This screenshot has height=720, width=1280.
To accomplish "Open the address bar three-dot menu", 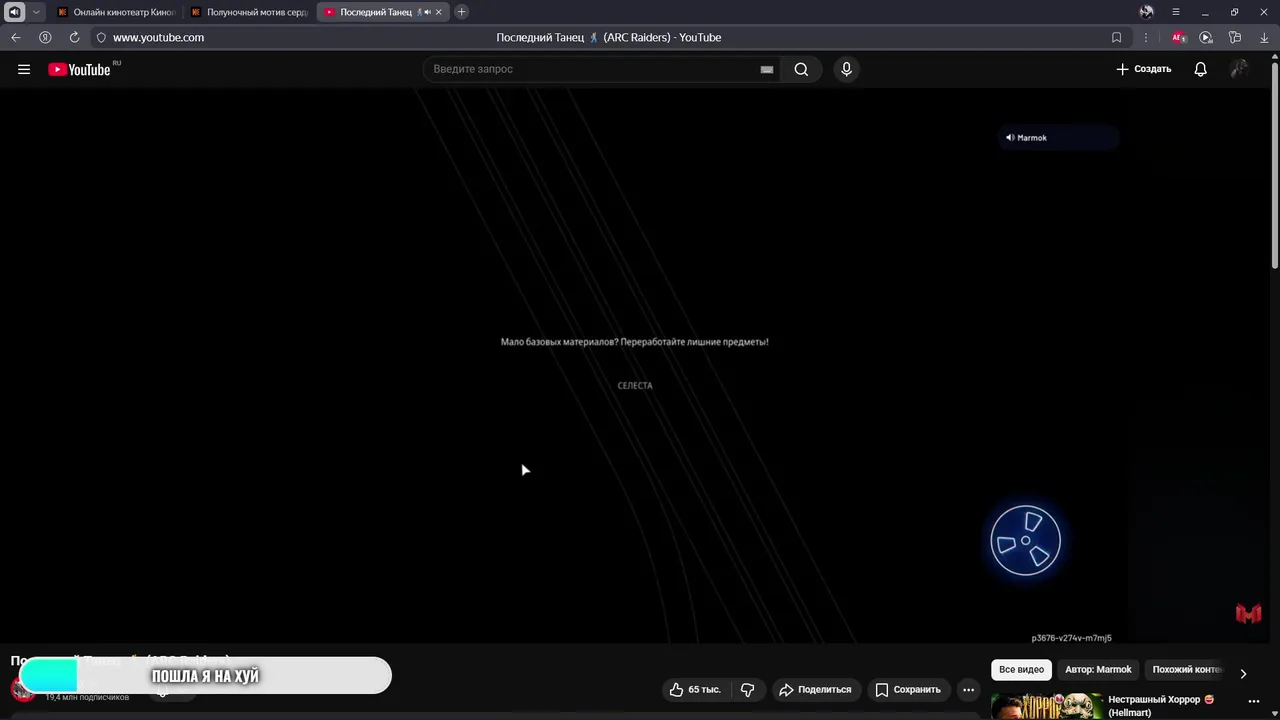I will click(1146, 37).
